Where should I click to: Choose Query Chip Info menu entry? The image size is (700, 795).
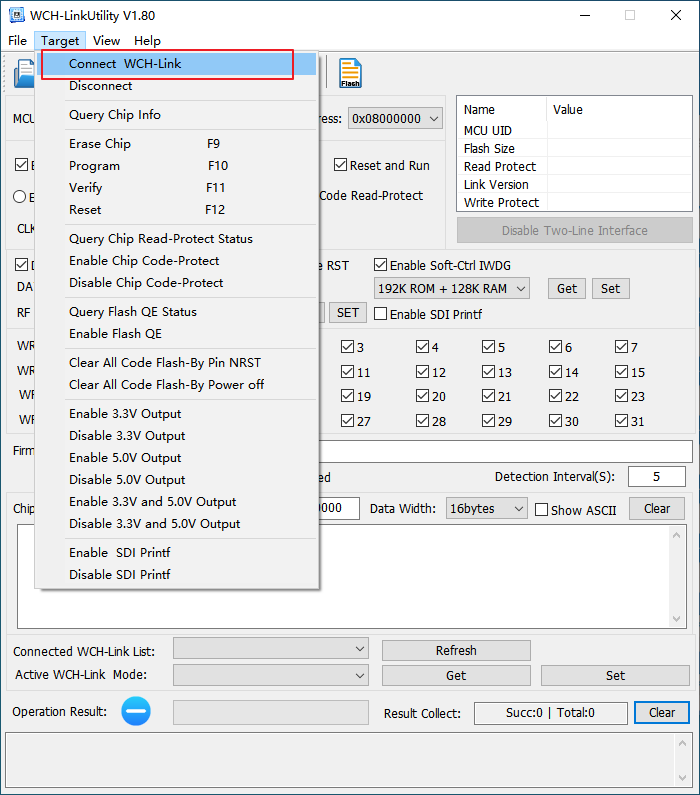pos(115,115)
